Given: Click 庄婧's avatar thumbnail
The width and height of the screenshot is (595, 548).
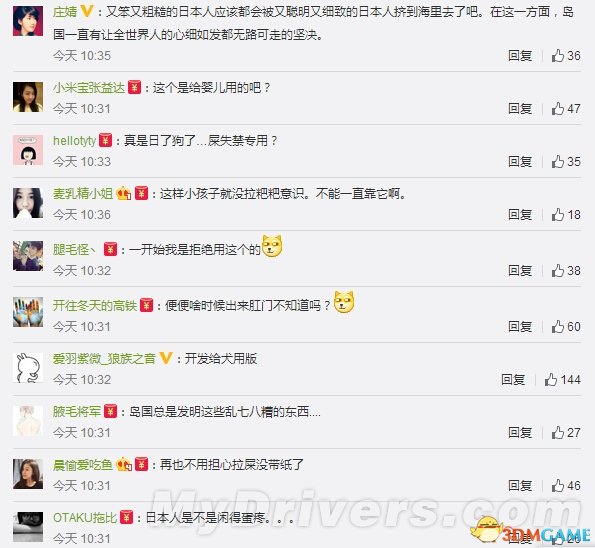Looking at the screenshot, I should [28, 21].
